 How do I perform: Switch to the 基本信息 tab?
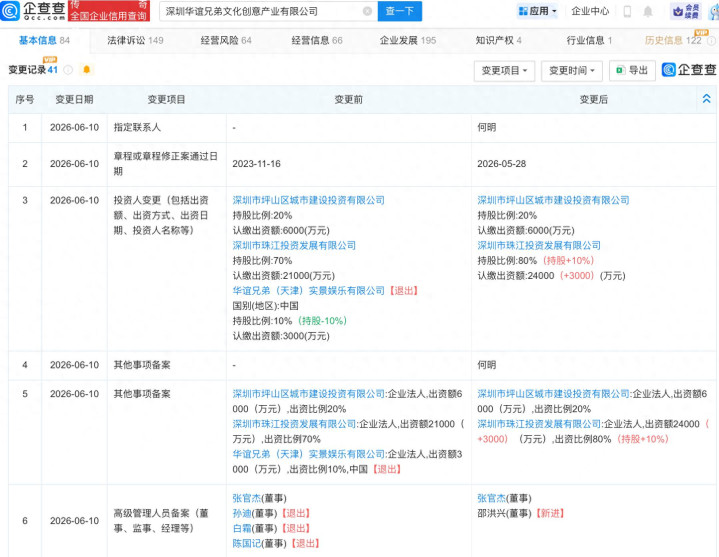44,40
